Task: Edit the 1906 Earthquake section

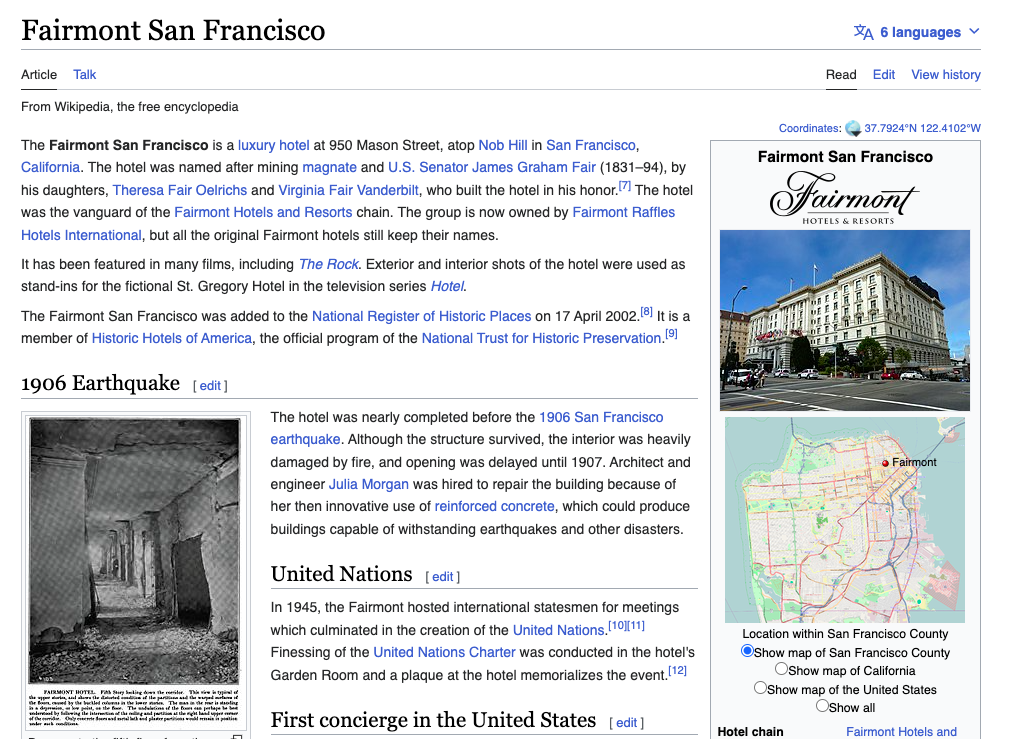Action: [210, 386]
